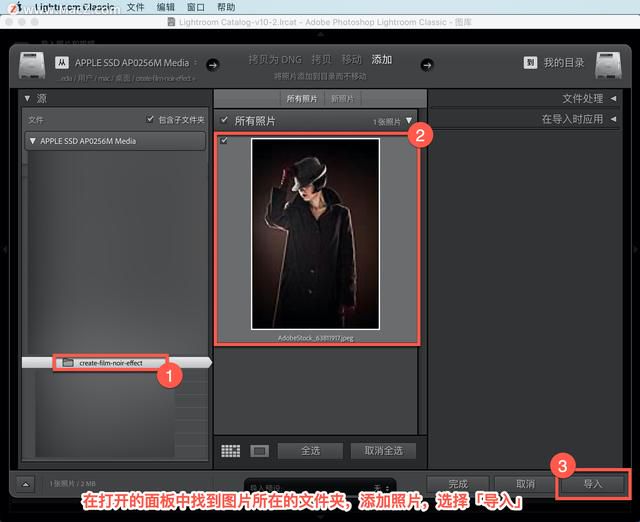Switch to 所有照片 tab

click(x=302, y=99)
